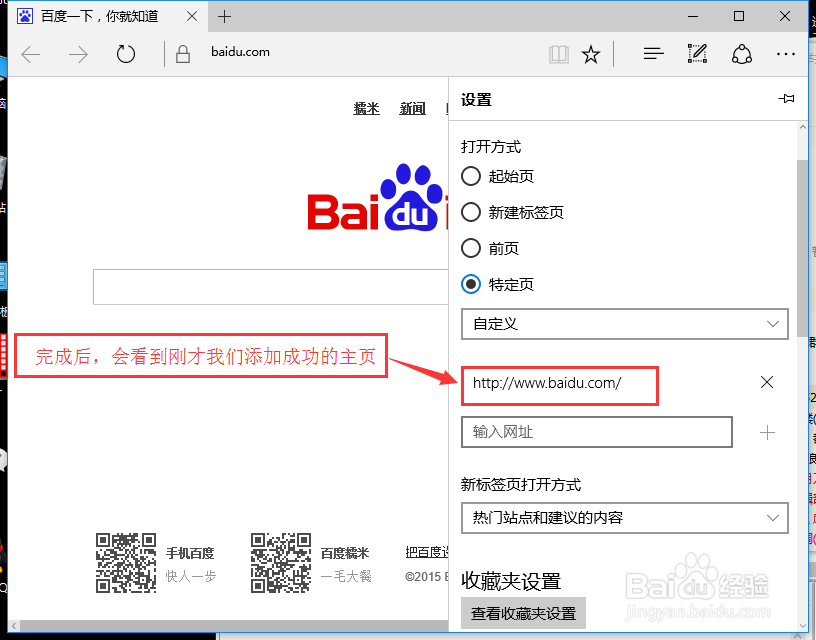This screenshot has width=816, height=640.
Task: Click the 收藏夹设置 heading
Action: 511,581
